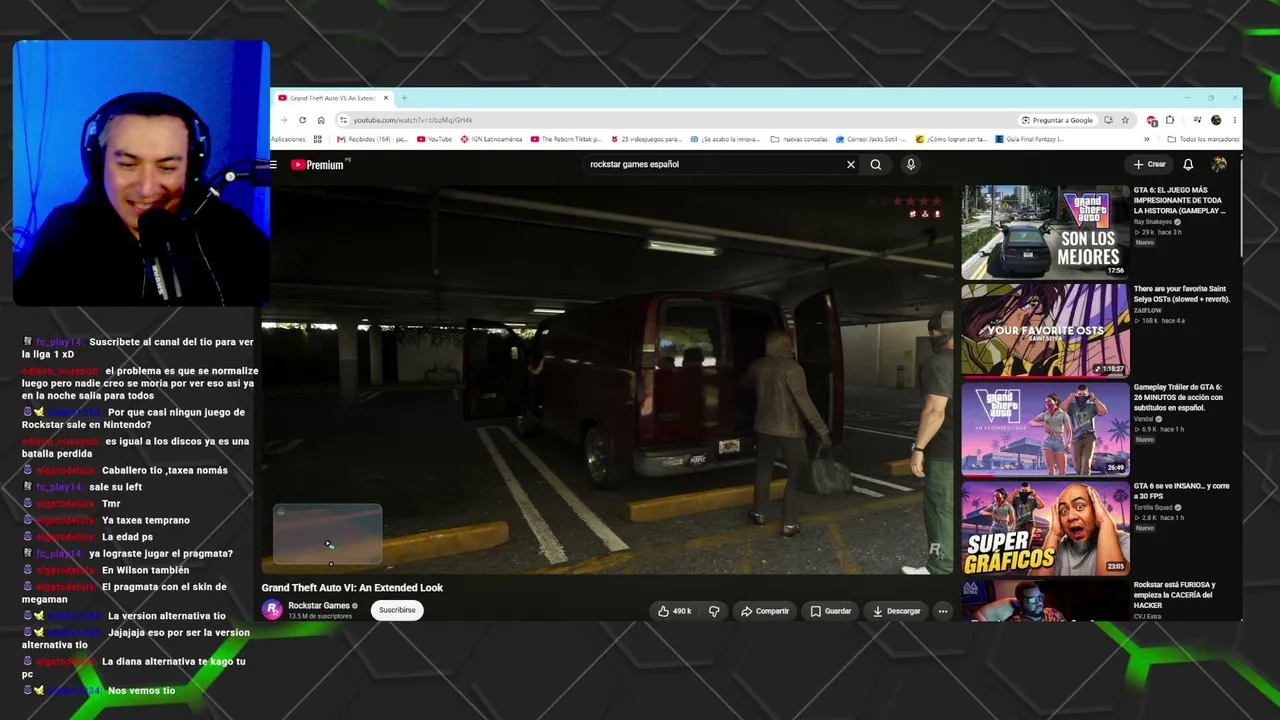
Task: Click the Suscribirse button
Action: (397, 610)
